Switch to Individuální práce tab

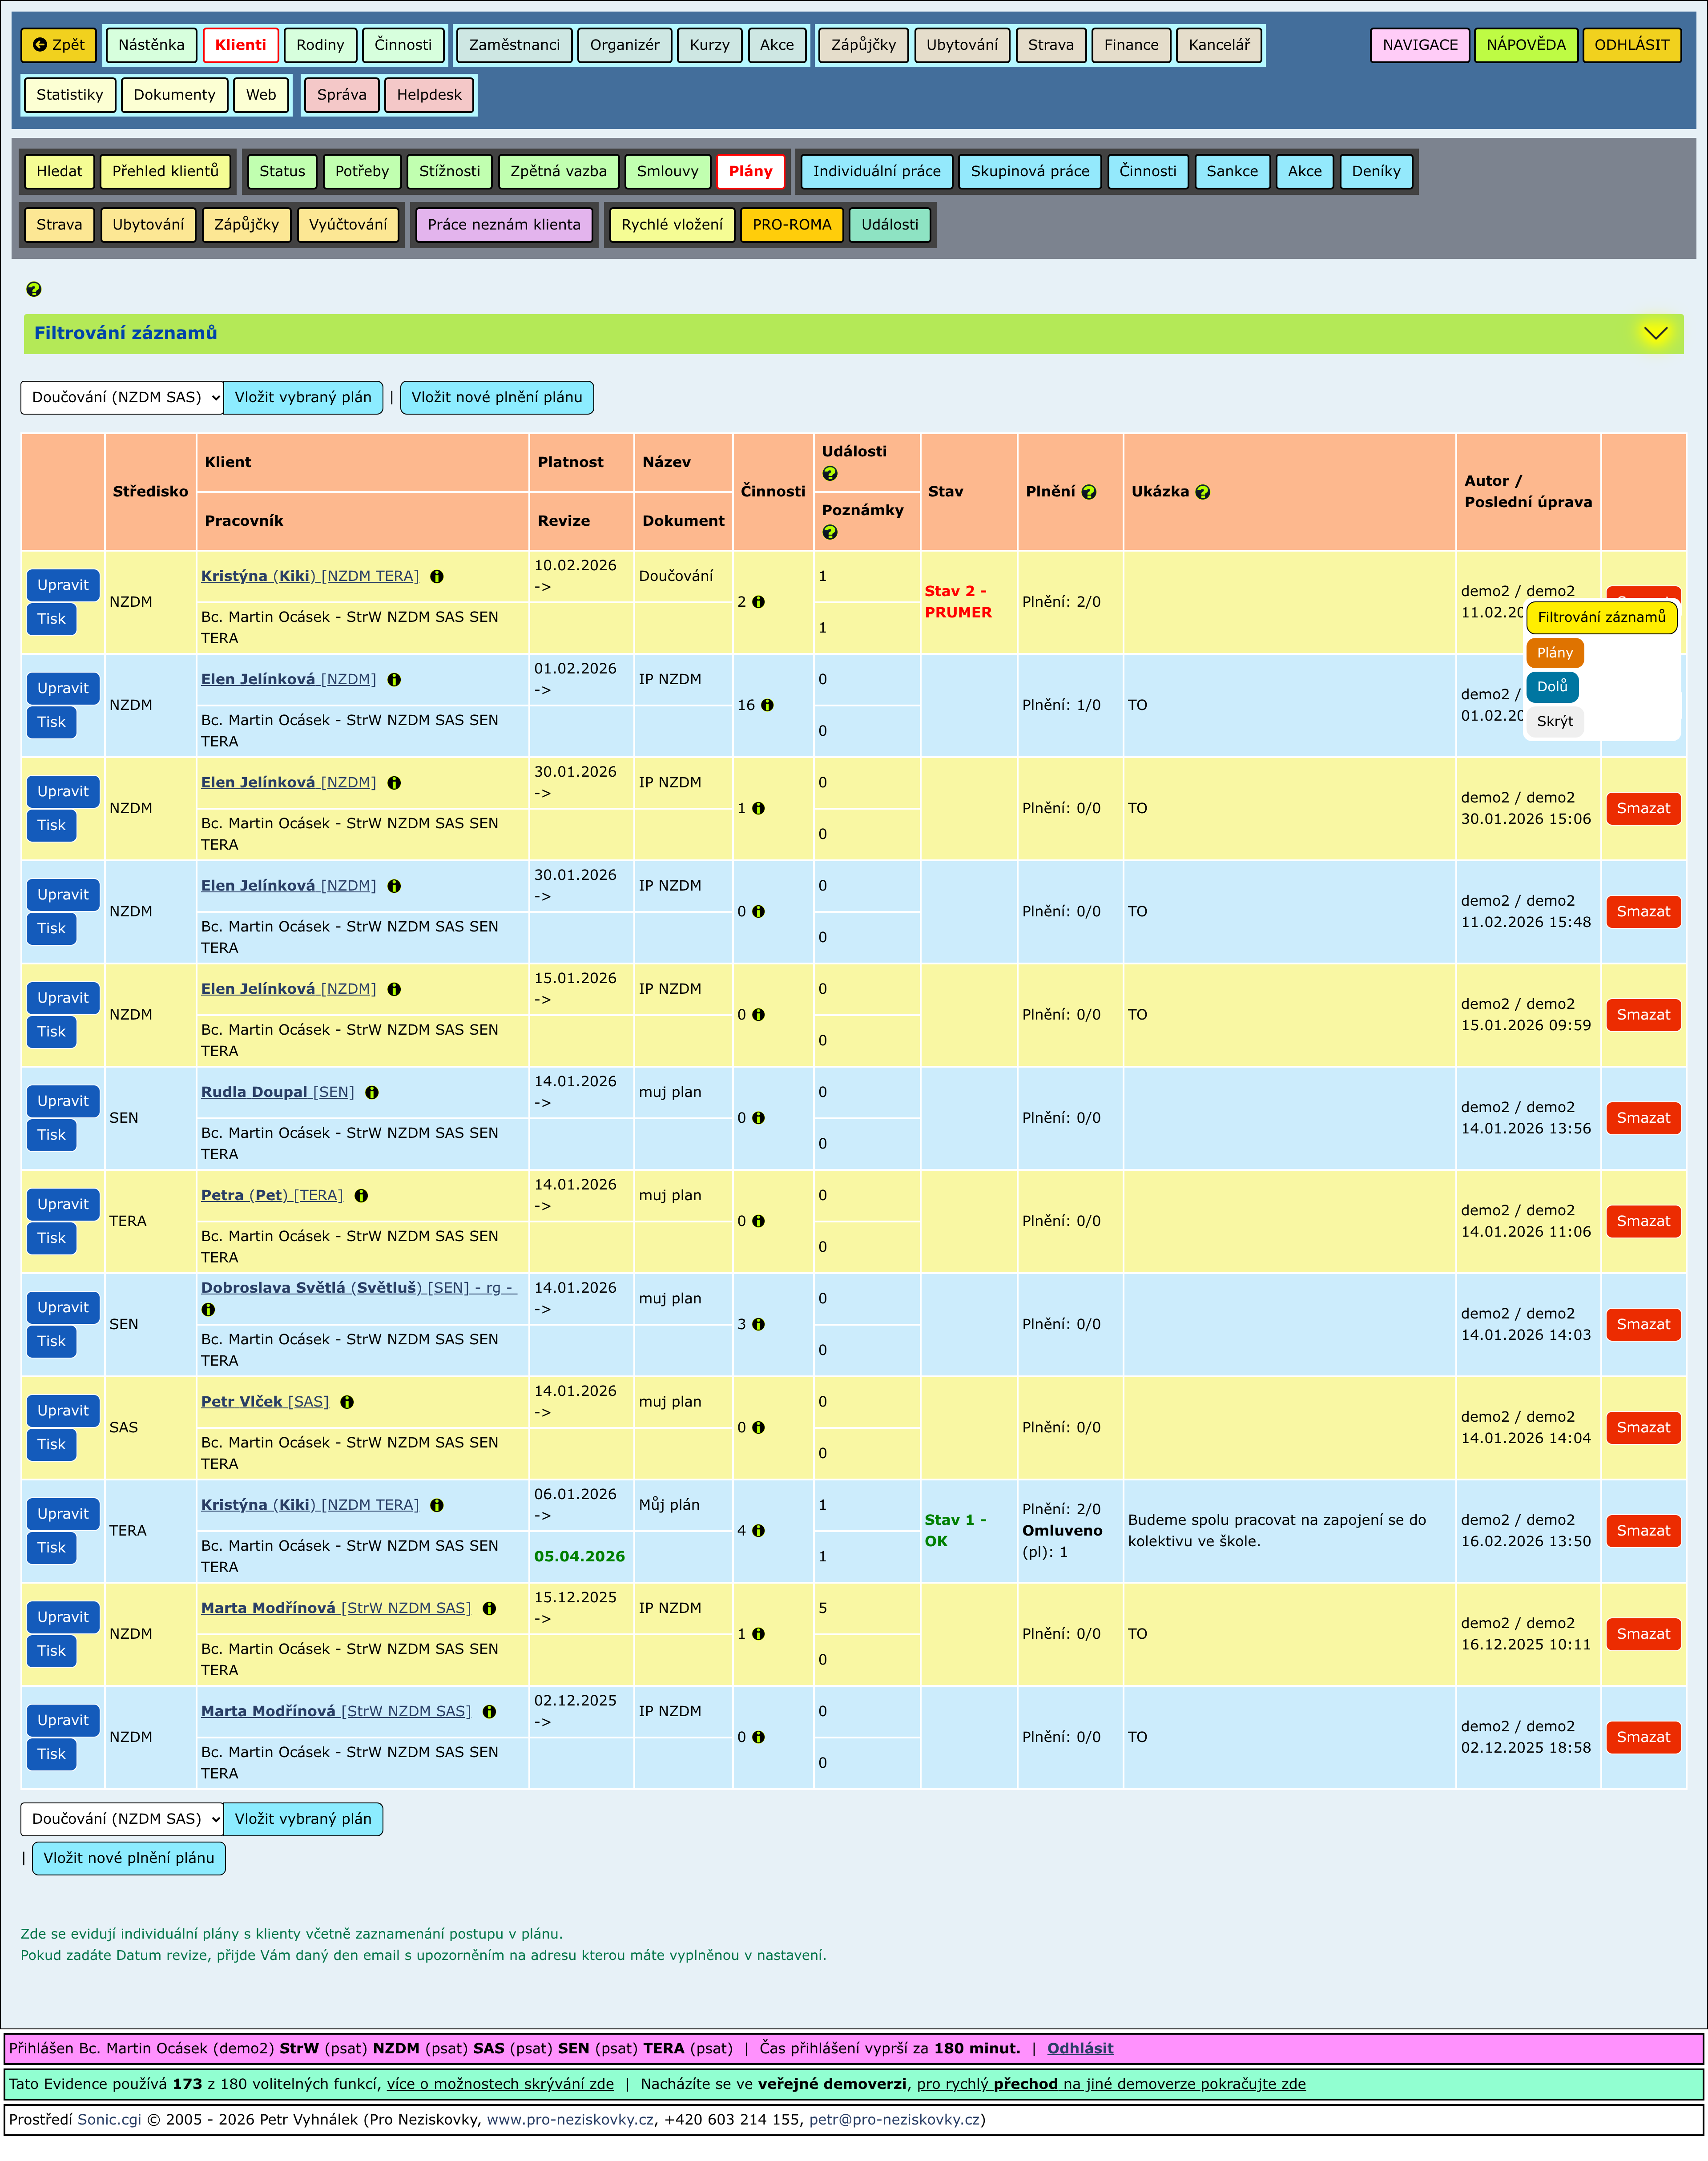(x=876, y=171)
